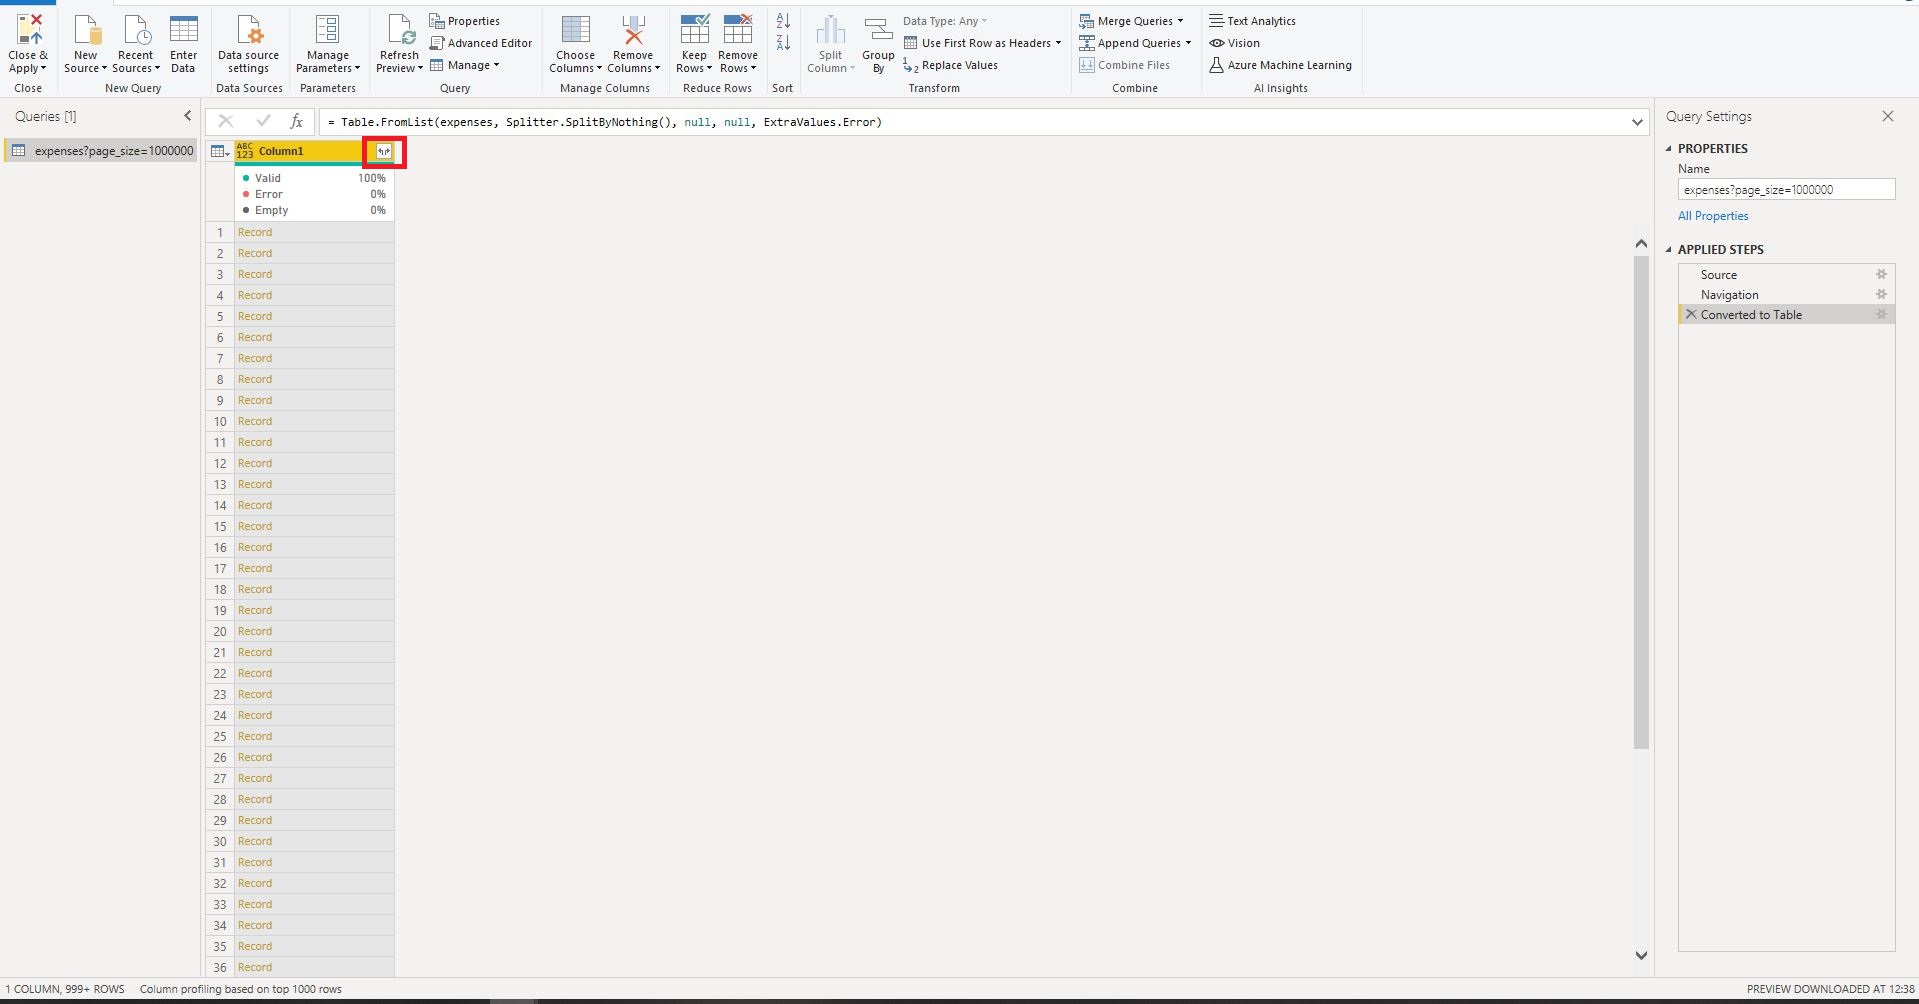1919x1004 pixels.
Task: Open settings gear for Navigation step
Action: click(x=1881, y=294)
